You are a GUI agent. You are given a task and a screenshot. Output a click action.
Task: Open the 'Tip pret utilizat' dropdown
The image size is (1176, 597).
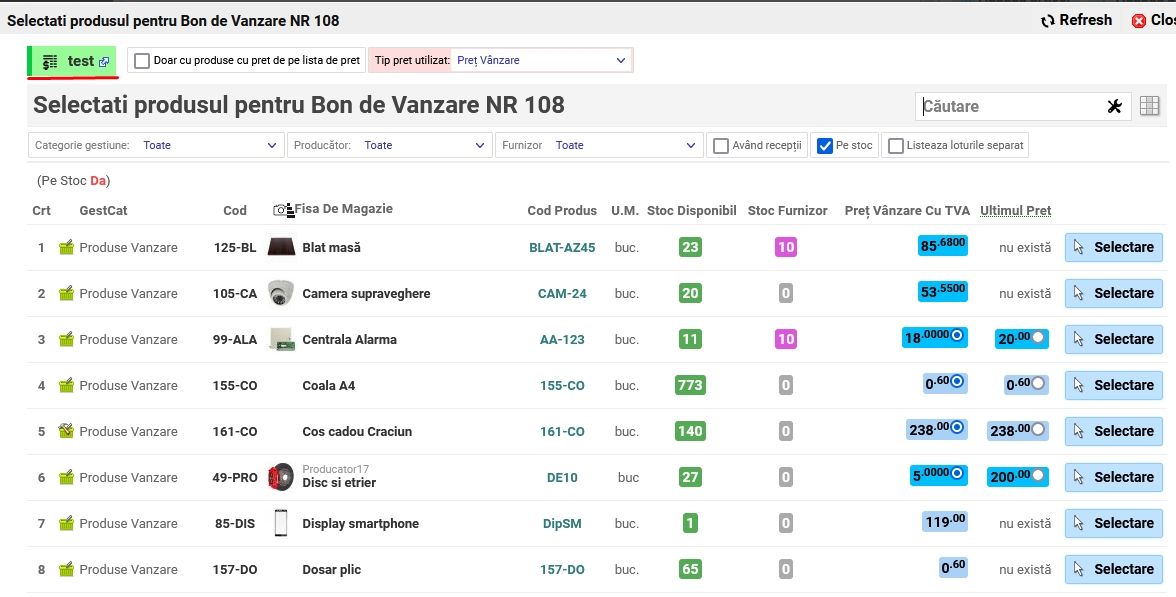540,61
